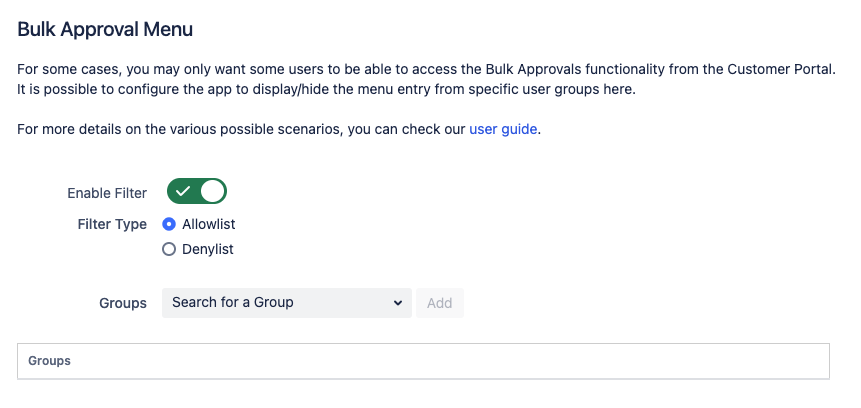Click the Groups table column header

pos(49,360)
